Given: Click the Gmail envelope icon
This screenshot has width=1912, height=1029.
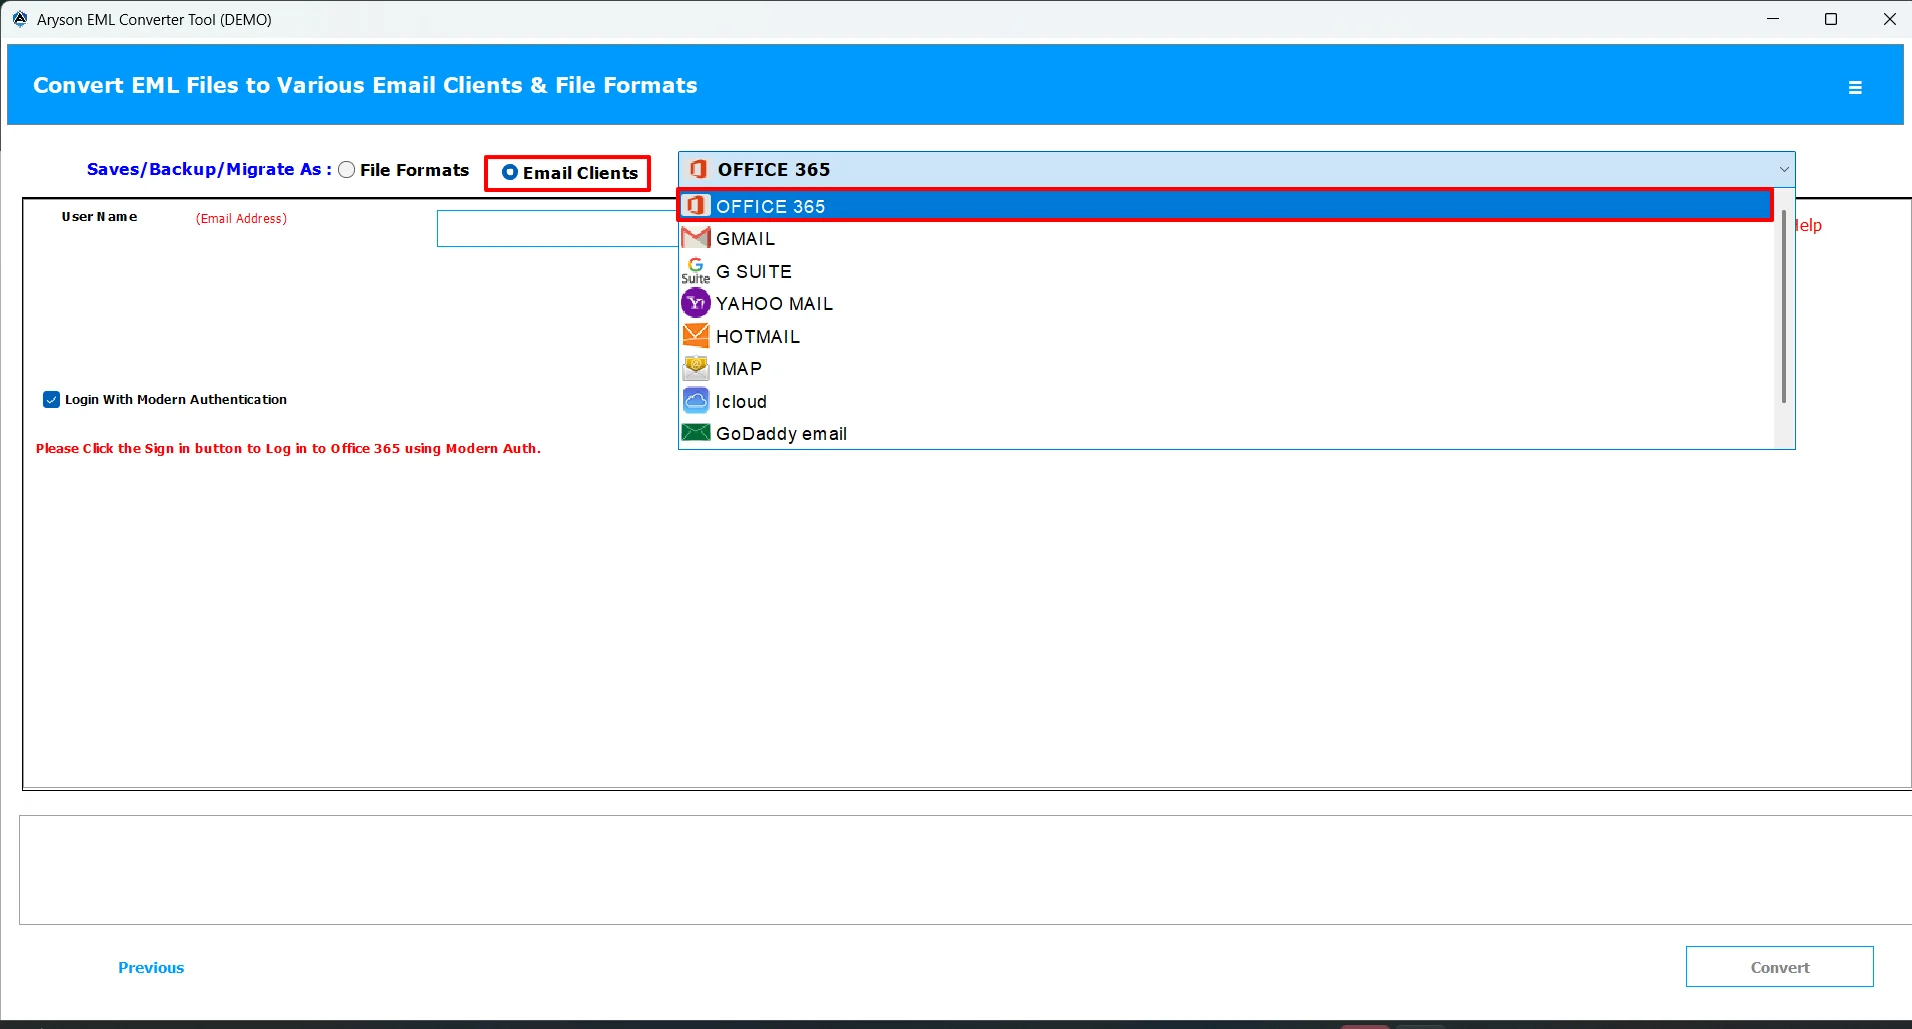Looking at the screenshot, I should [696, 238].
